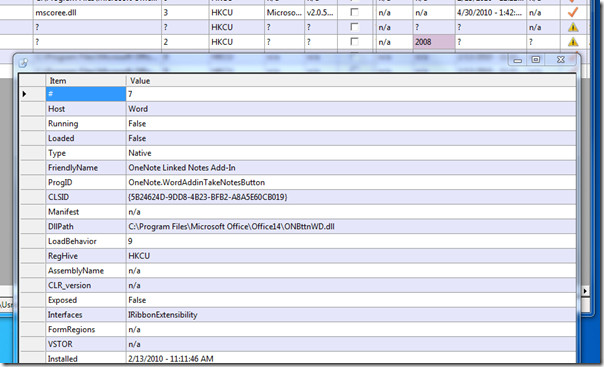Toggle checkbox in first question-mark row
604x367 pixels.
pyautogui.click(x=354, y=27)
